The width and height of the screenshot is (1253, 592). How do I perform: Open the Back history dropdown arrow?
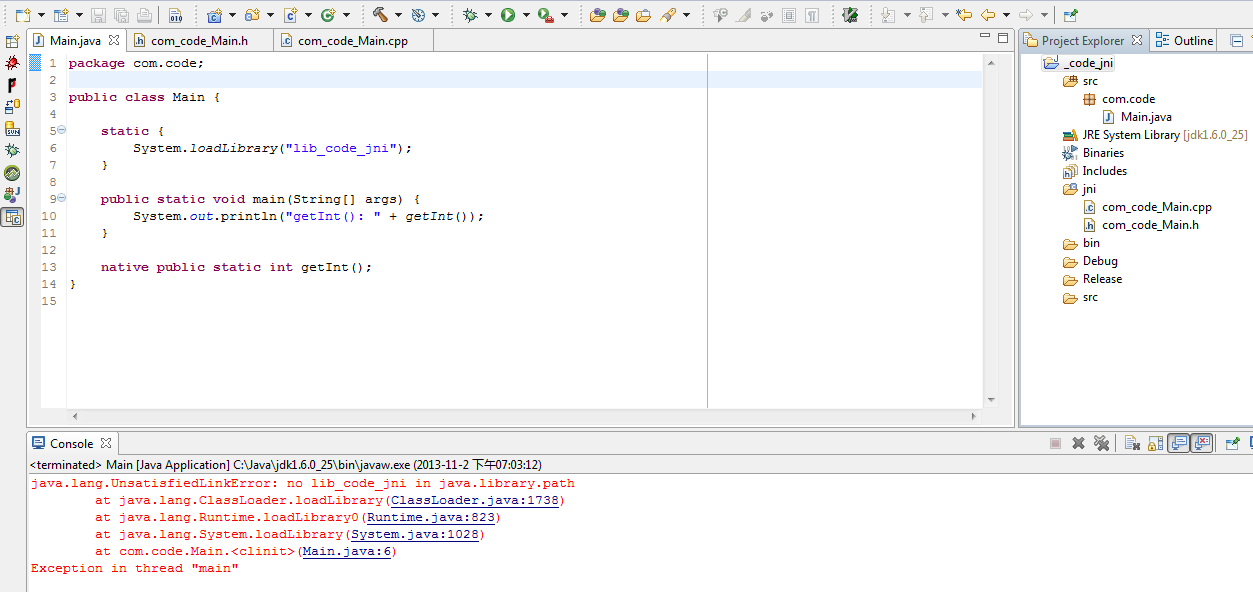[1006, 15]
